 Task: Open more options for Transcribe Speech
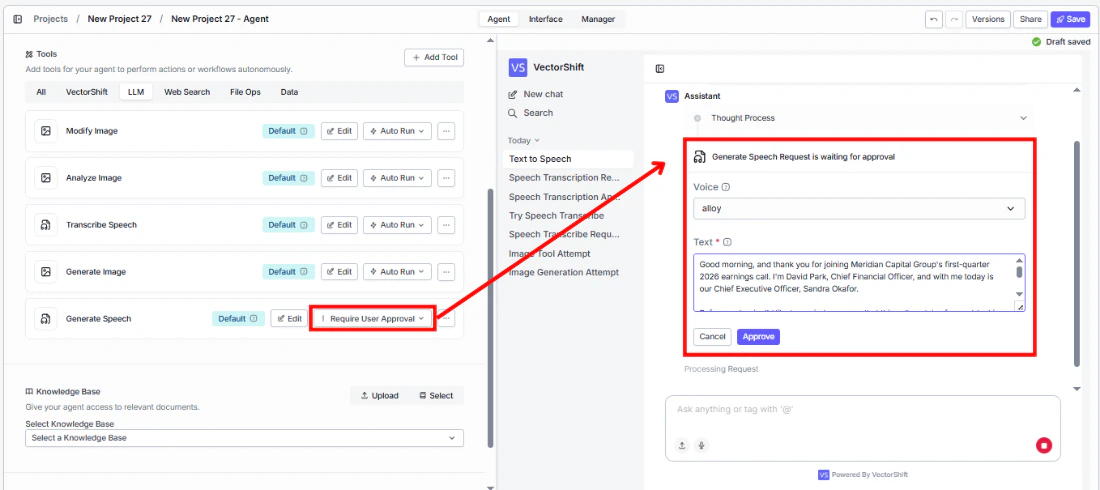(x=446, y=225)
